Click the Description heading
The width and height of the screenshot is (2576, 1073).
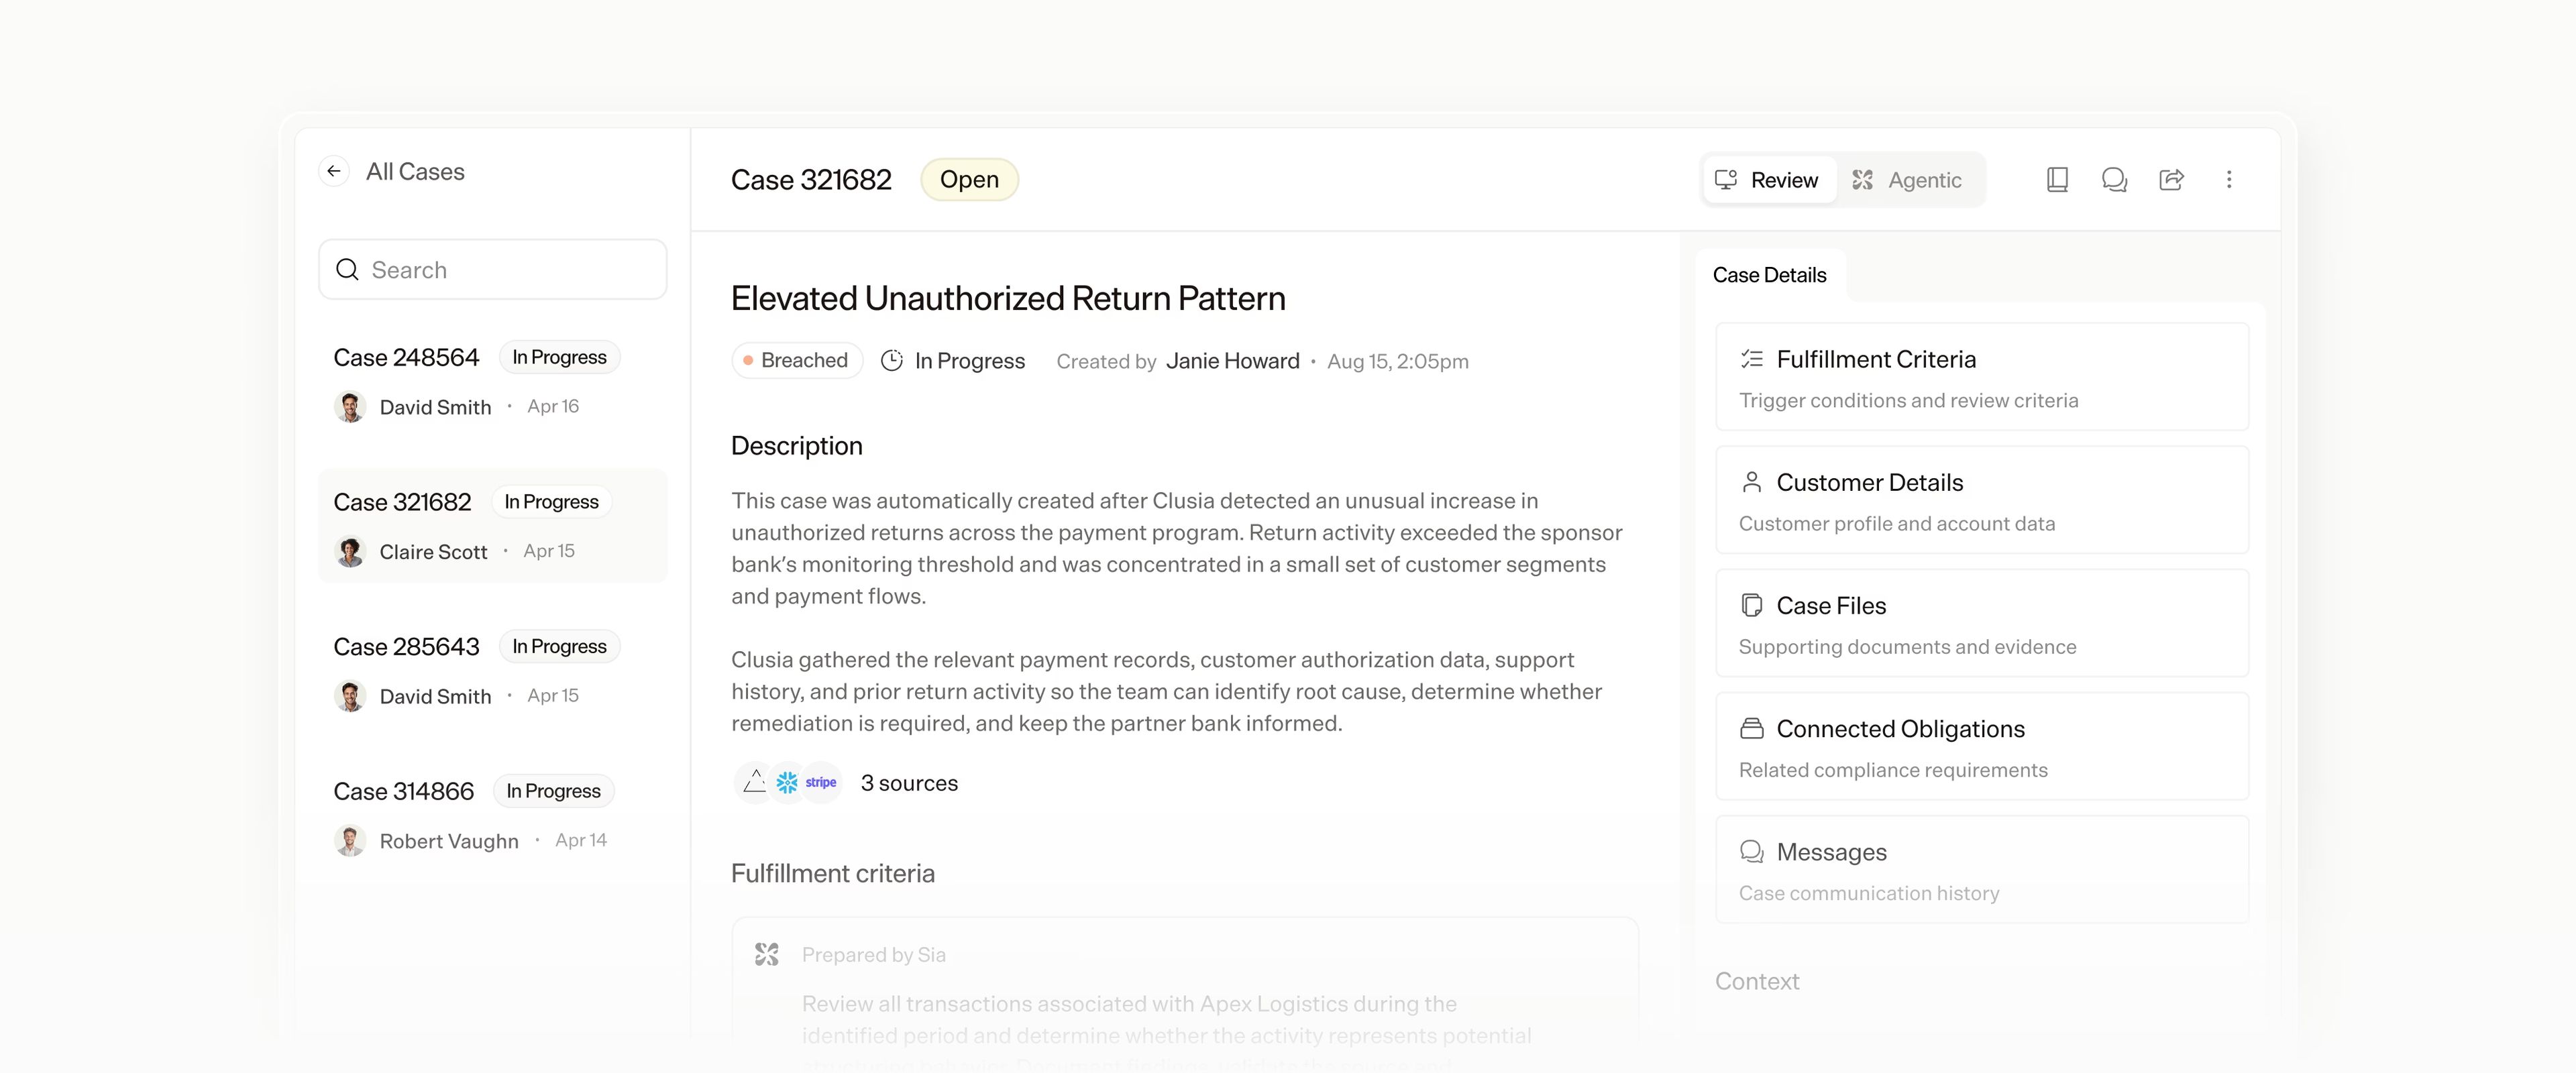[797, 446]
